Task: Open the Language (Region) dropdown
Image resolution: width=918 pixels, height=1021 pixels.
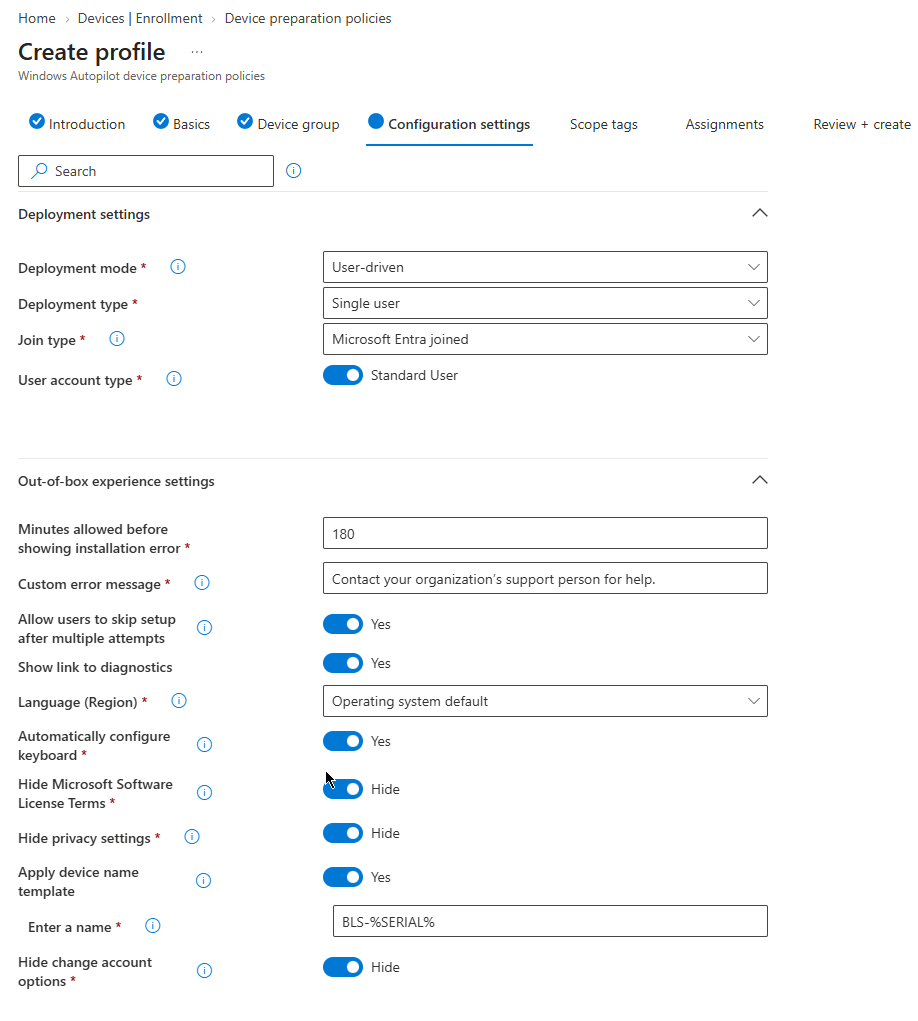Action: (x=545, y=701)
